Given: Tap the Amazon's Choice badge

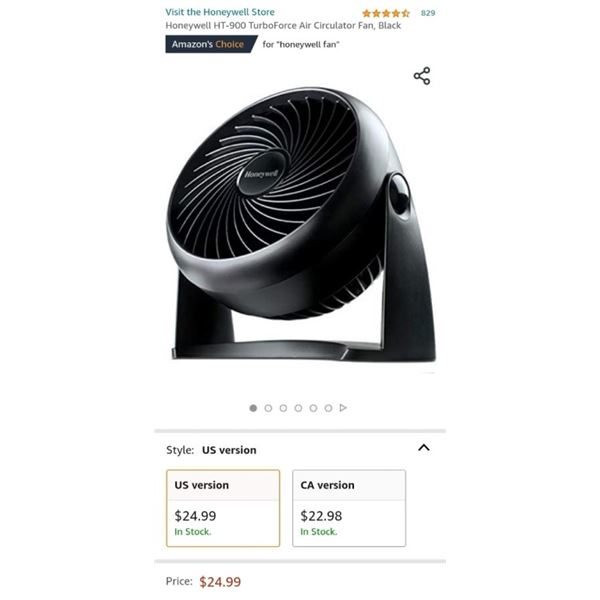Looking at the screenshot, I should (x=211, y=44).
